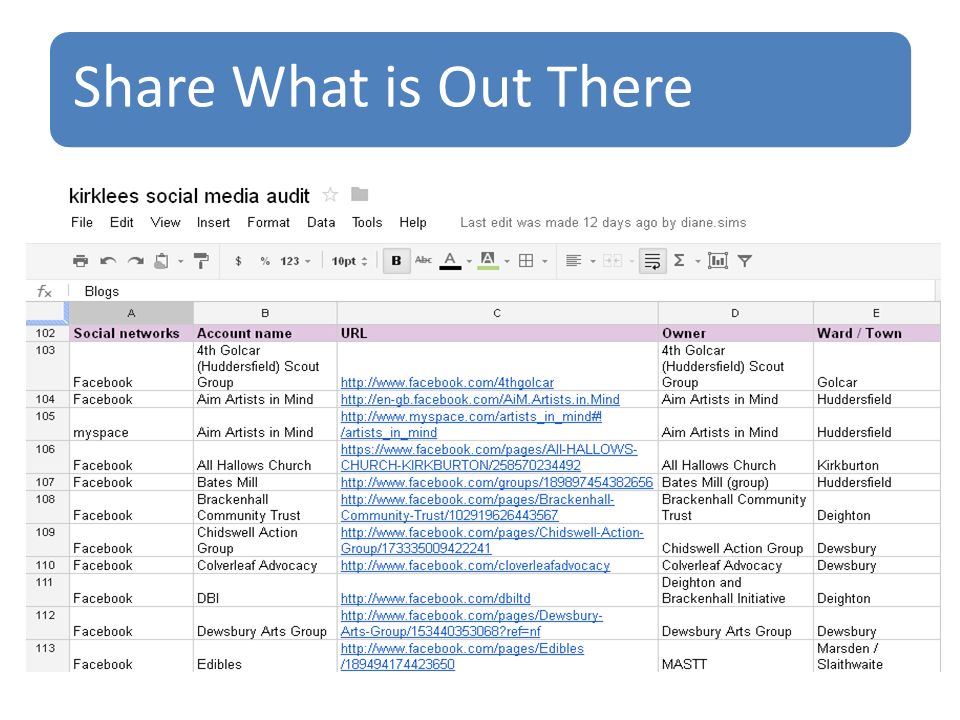Open the Chidswell-Action-Group Facebook link
The width and height of the screenshot is (960, 720).
pos(492,541)
